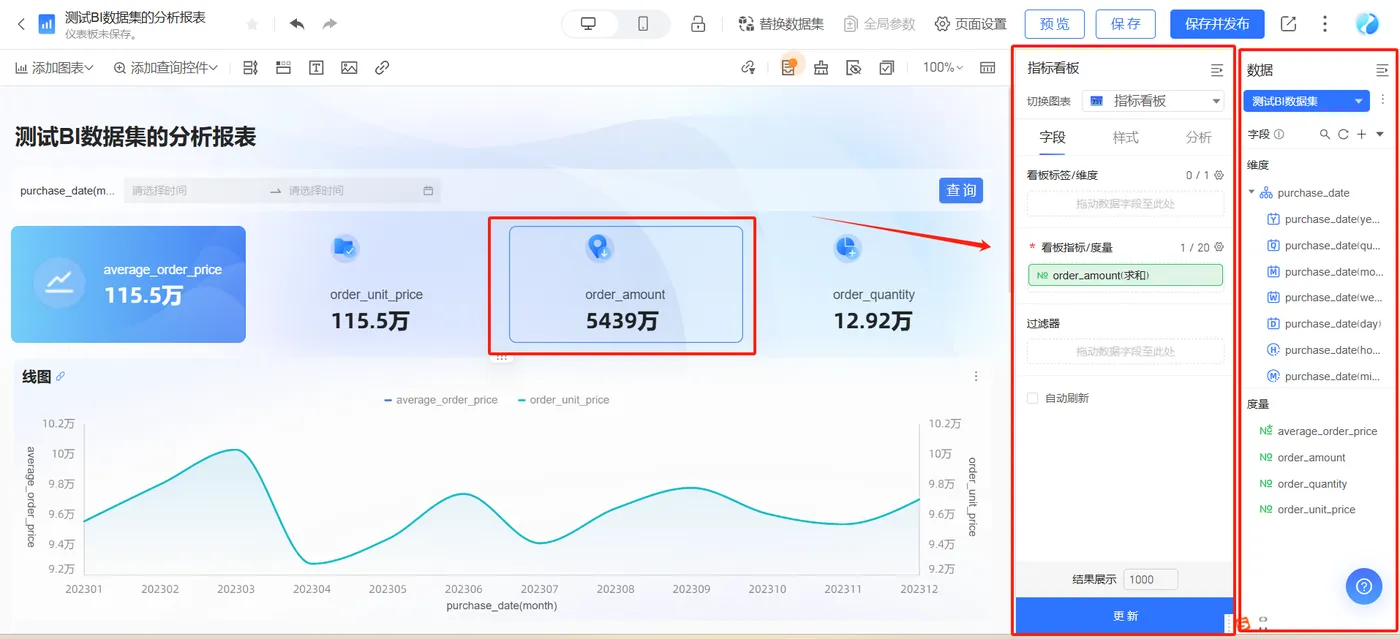Click the hidden-eye toolbar icon

click(x=853, y=68)
